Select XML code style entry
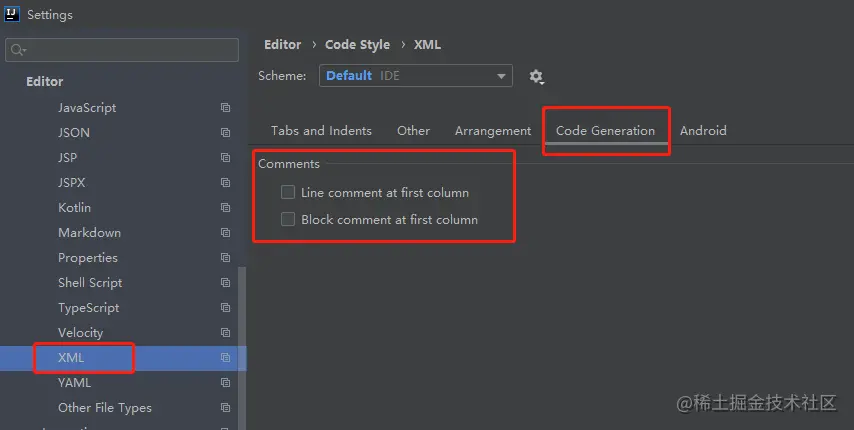854x430 pixels. [71, 358]
